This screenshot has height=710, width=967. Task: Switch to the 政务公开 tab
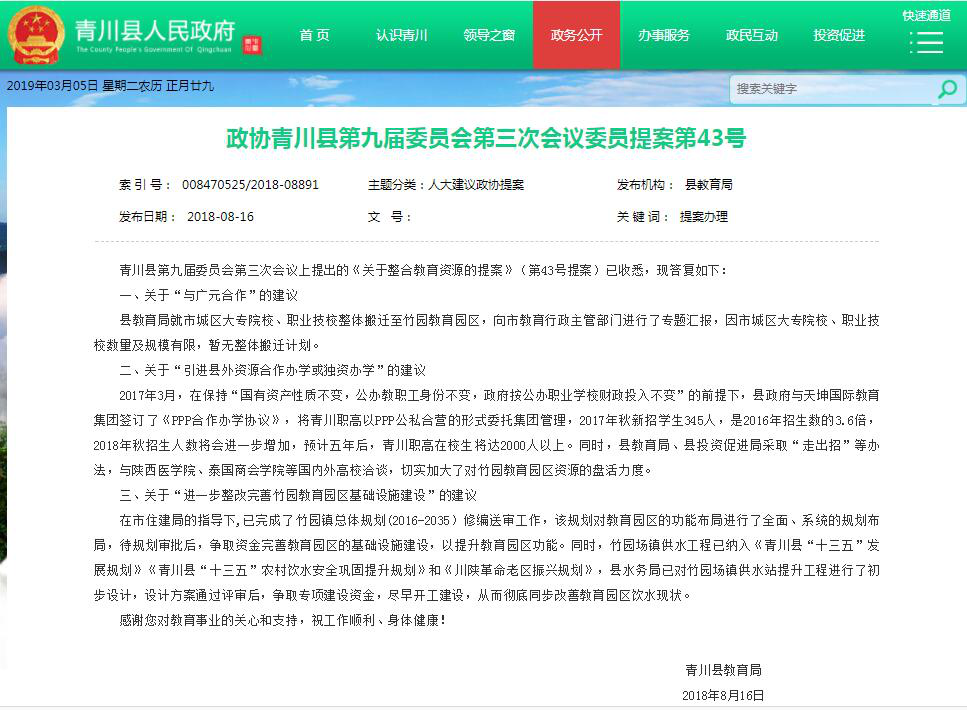coord(576,35)
